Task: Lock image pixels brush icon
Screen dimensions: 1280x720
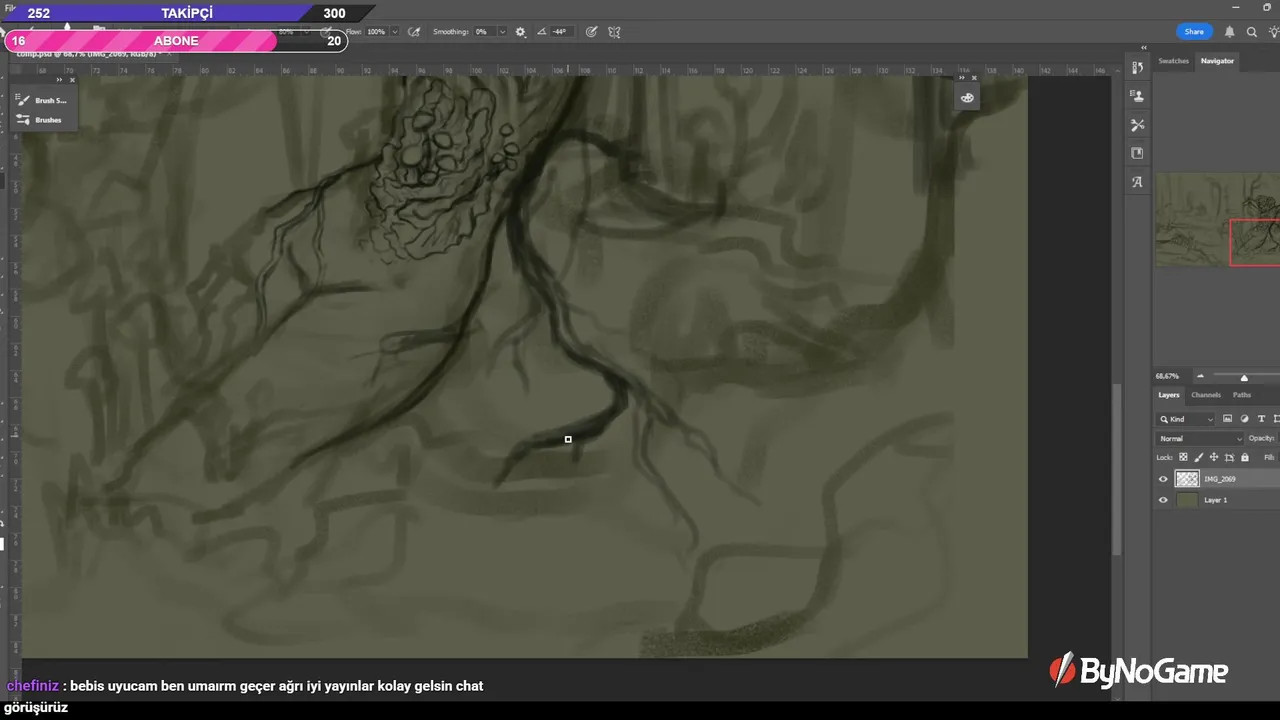Action: click(x=1198, y=457)
